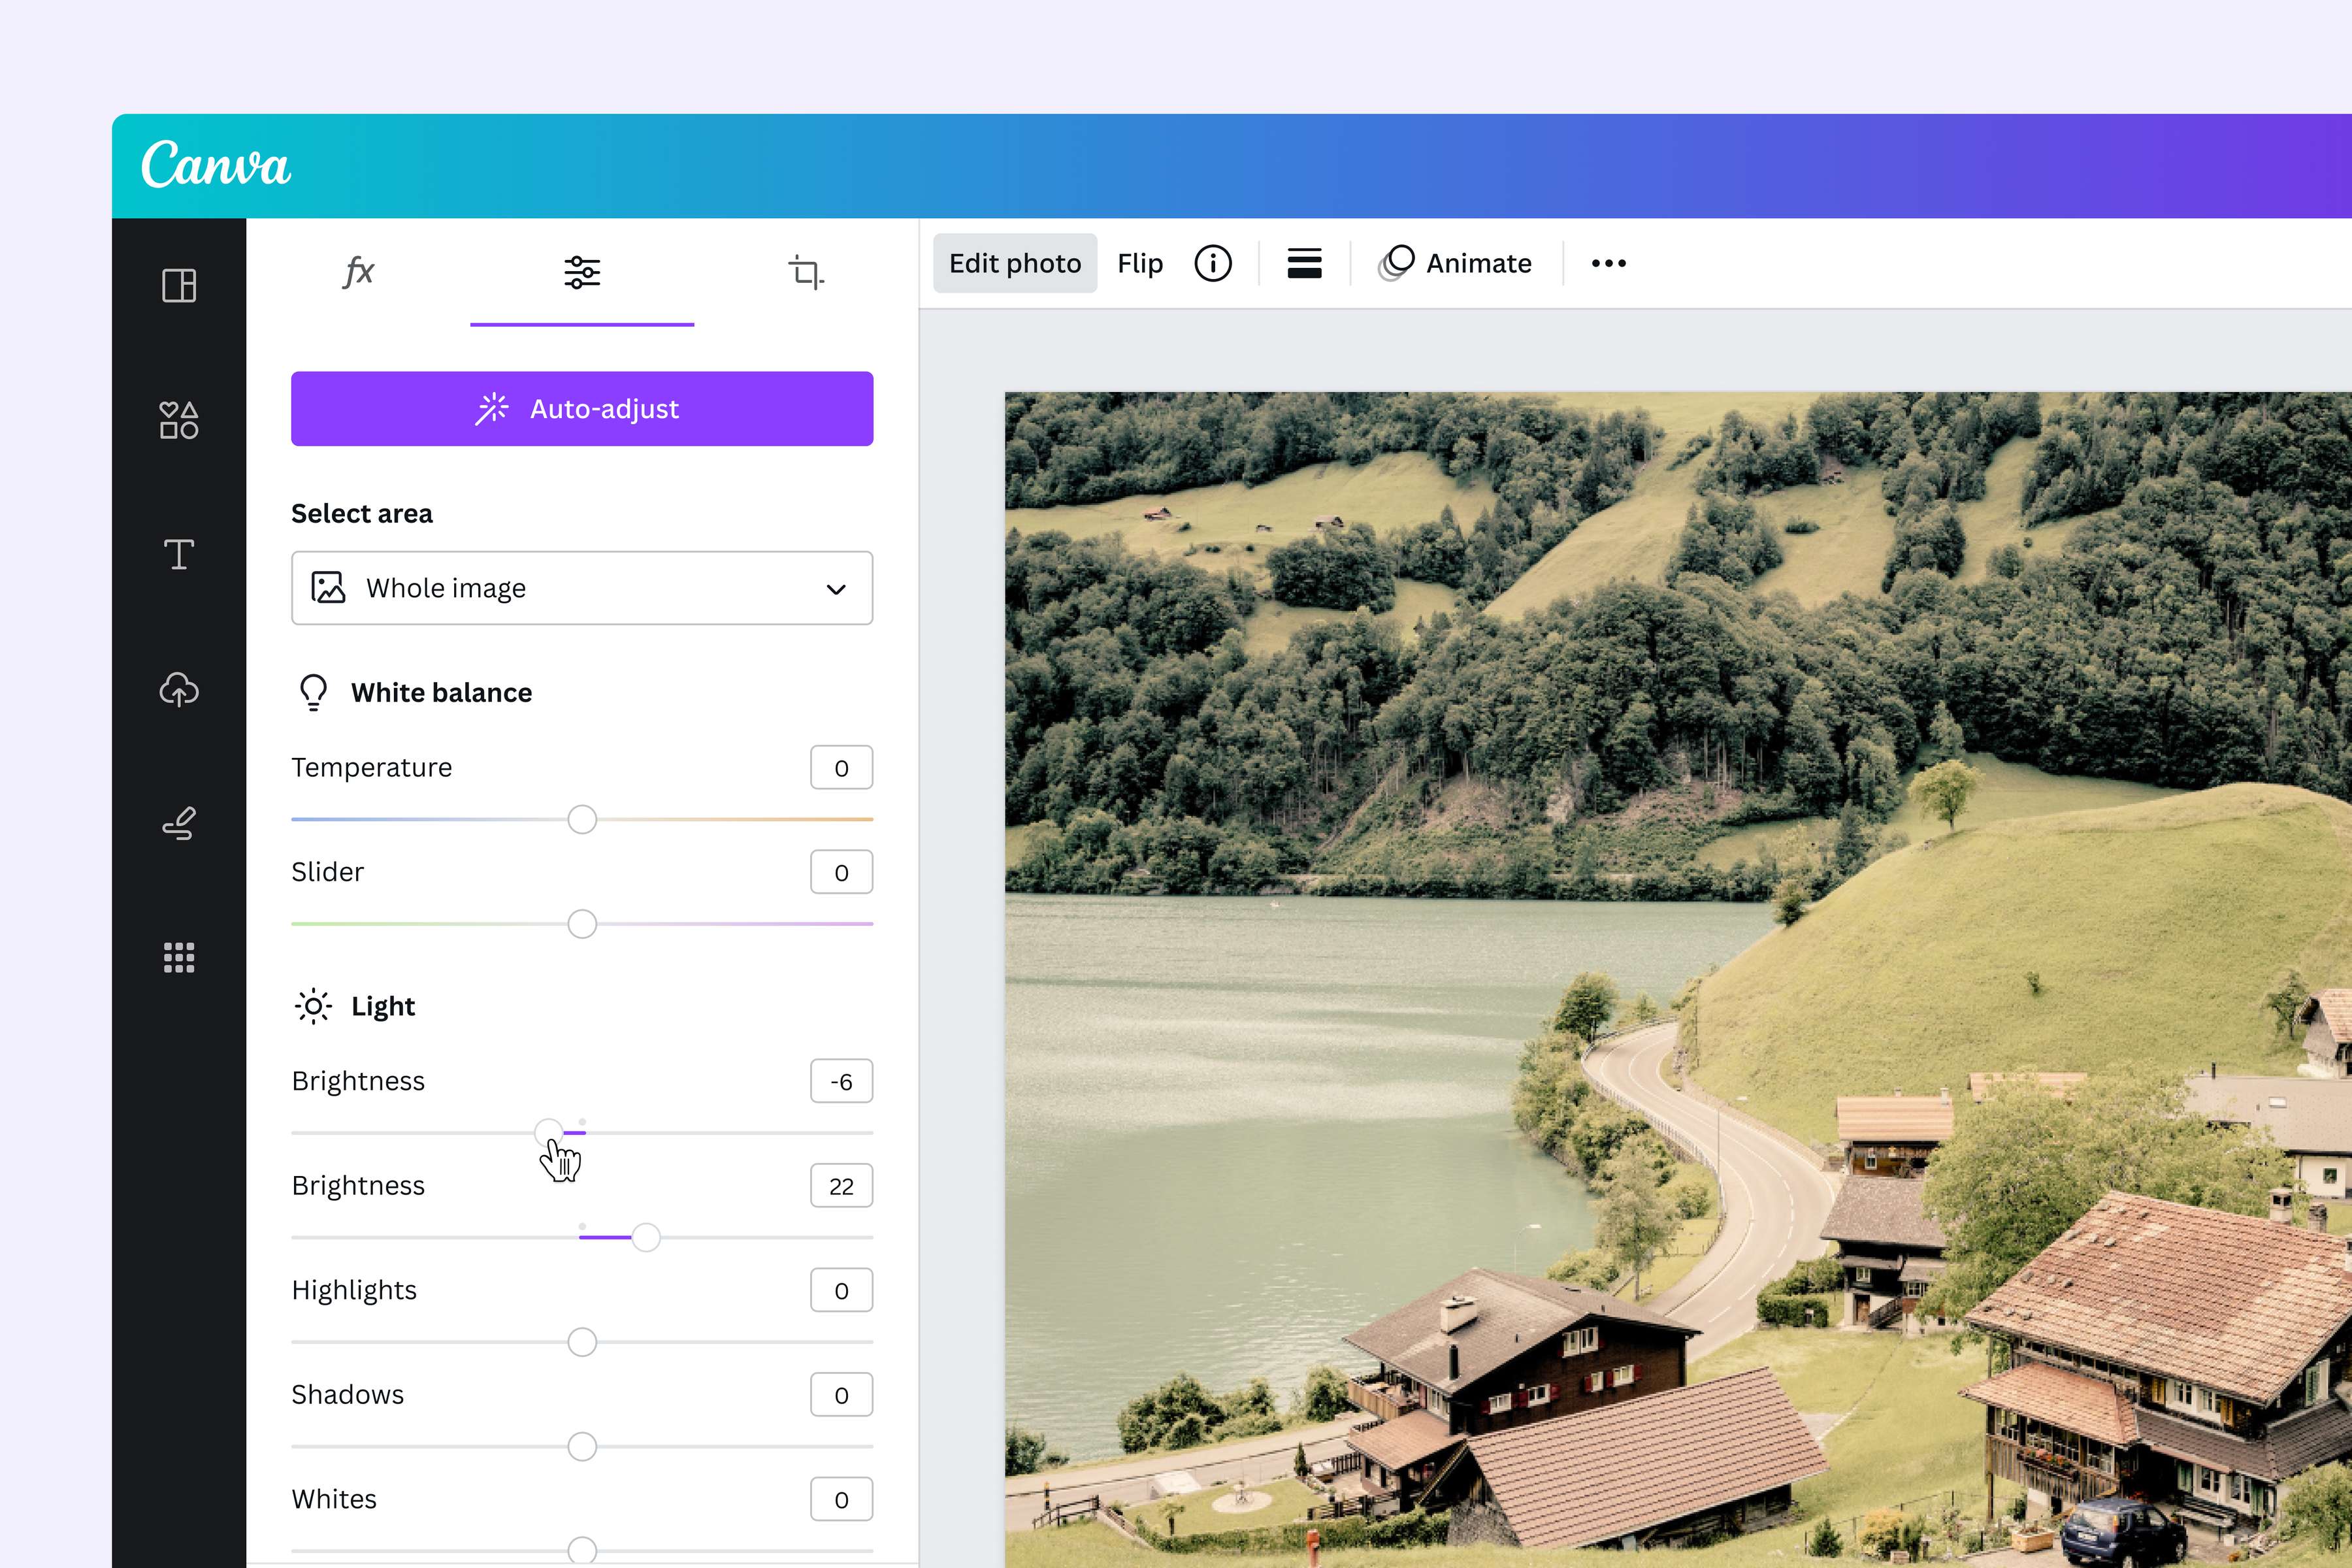Screen dimensions: 2352x1568
Task: Click the Light sun icon
Action: point(313,1006)
